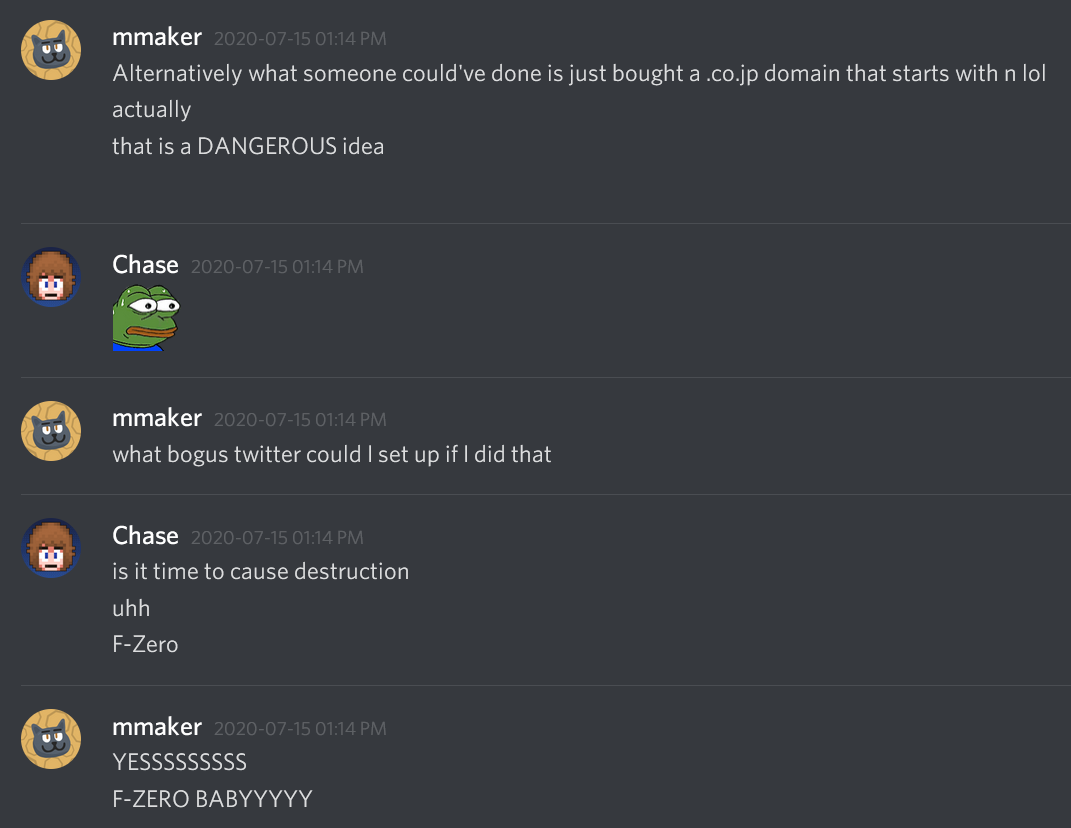Viewport: 1071px width, 828px height.
Task: Click Chase's avatar beside 'cause destruction' message
Action: point(51,548)
